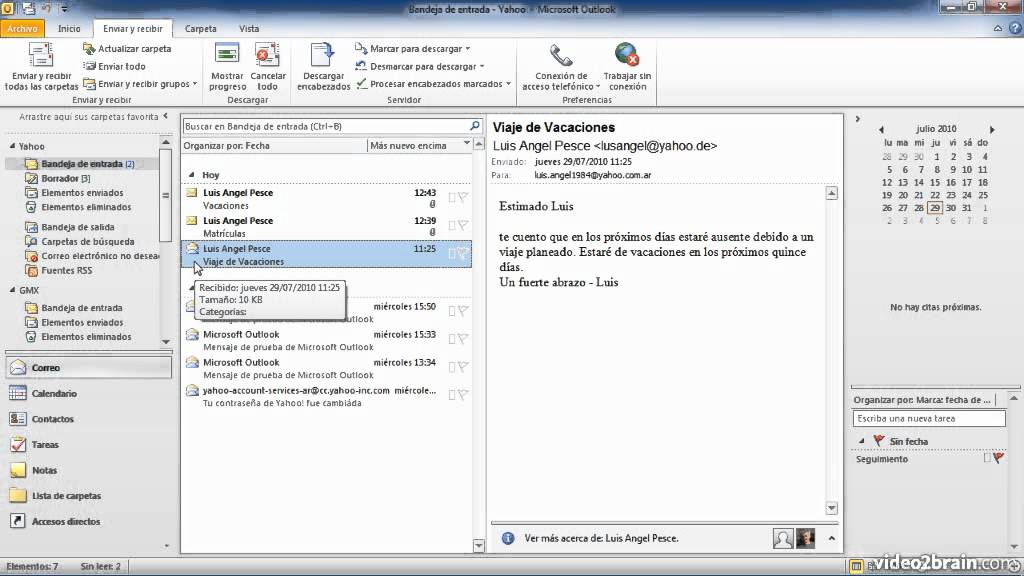Open Accesos directos
1024x576 pixels.
[88, 521]
